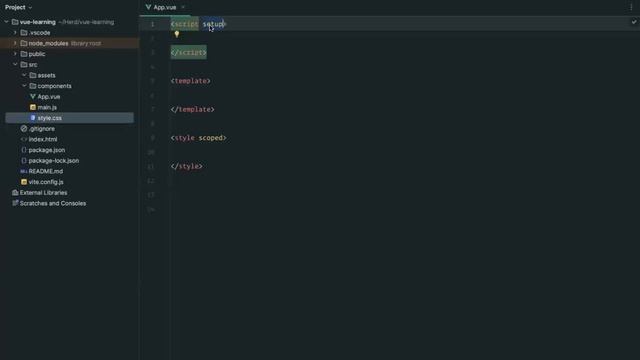640x360 pixels.
Task: Select "package.json" in project tree
Action: pyautogui.click(x=47, y=150)
